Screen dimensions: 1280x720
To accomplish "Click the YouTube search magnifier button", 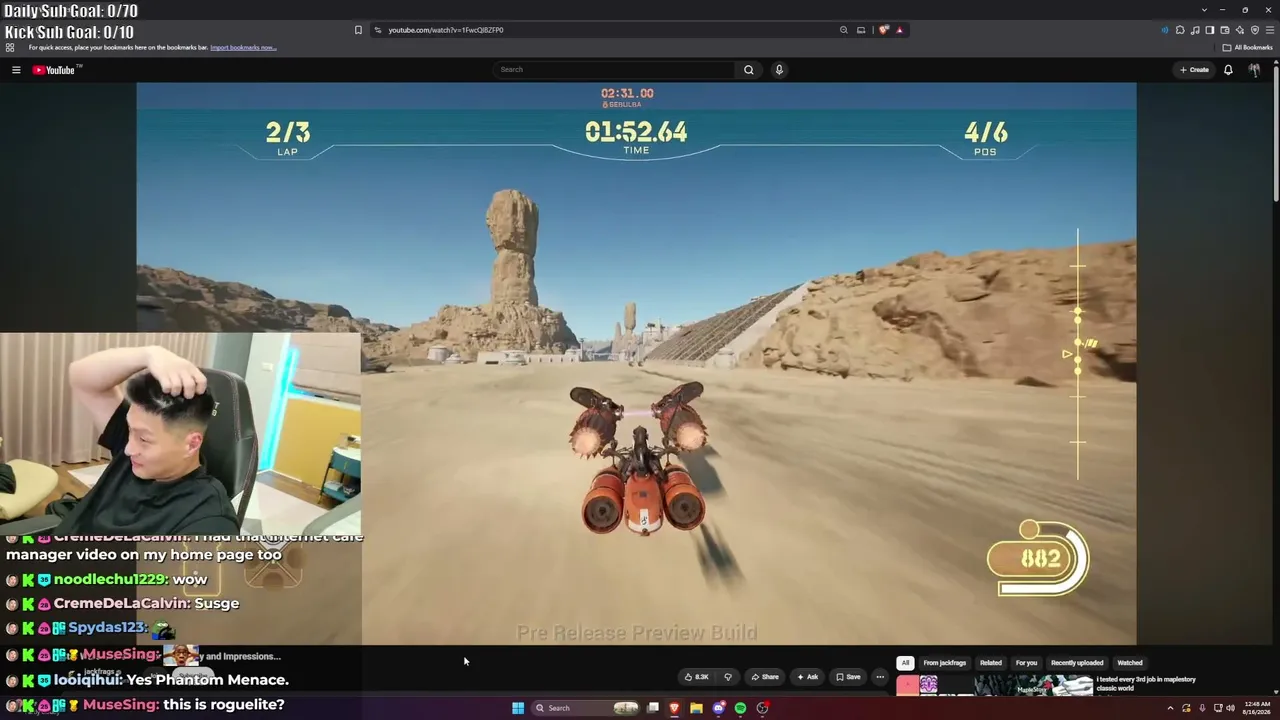I will [748, 70].
